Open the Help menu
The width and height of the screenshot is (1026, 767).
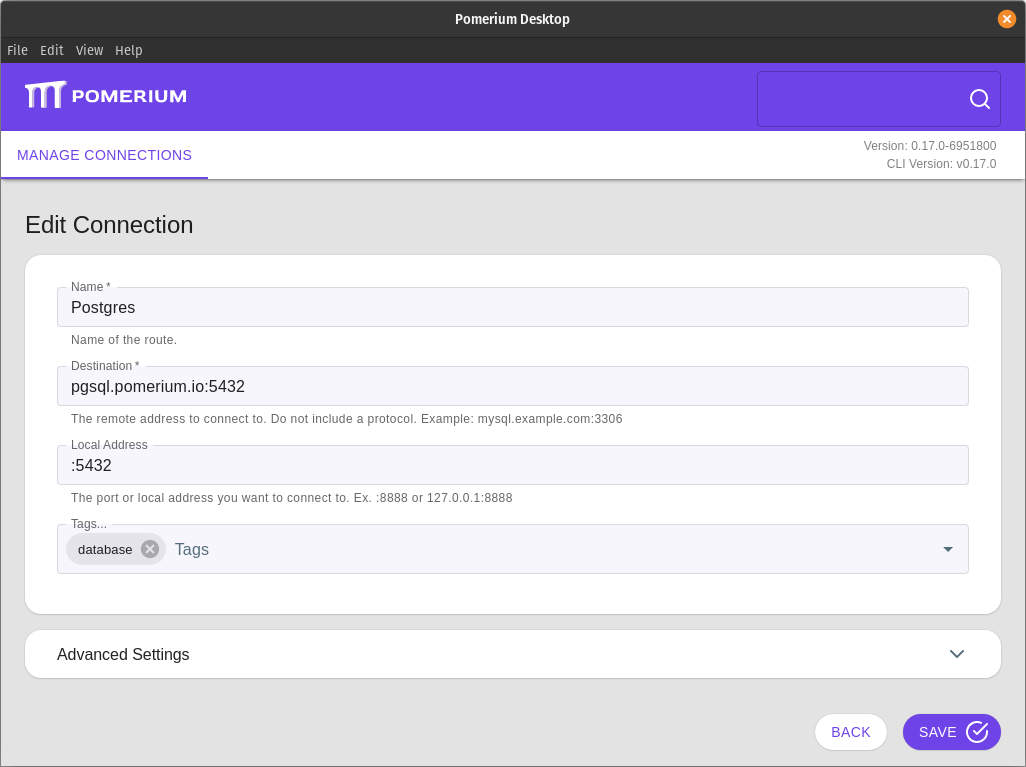pyautogui.click(x=128, y=50)
